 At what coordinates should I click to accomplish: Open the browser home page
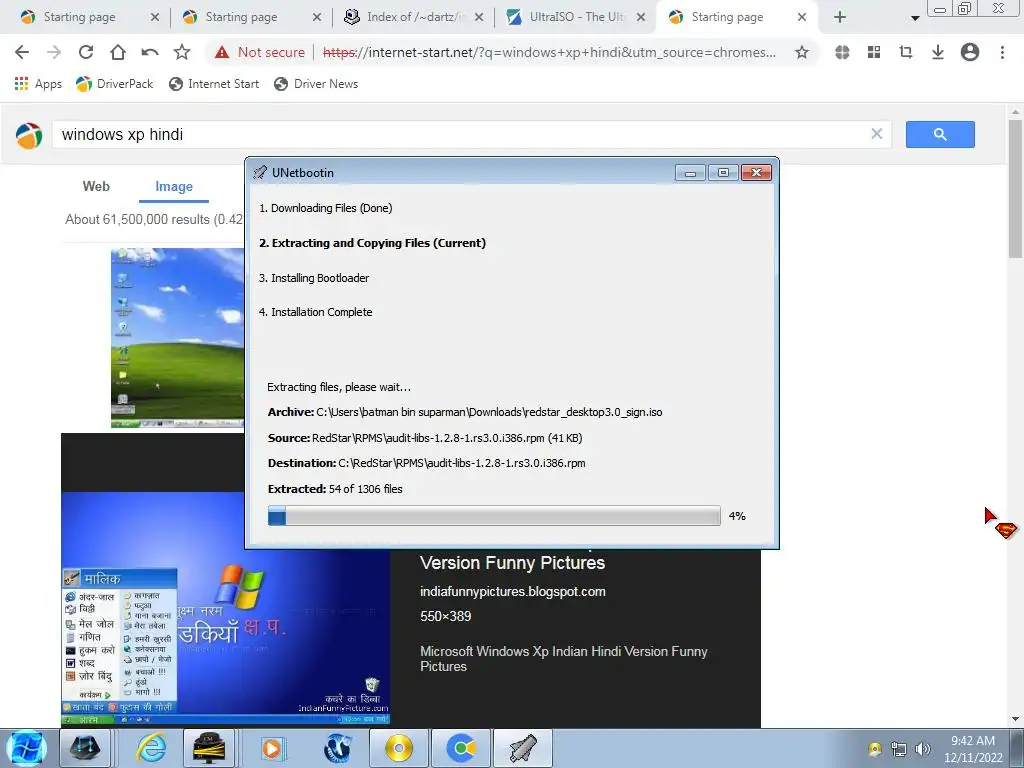(118, 52)
